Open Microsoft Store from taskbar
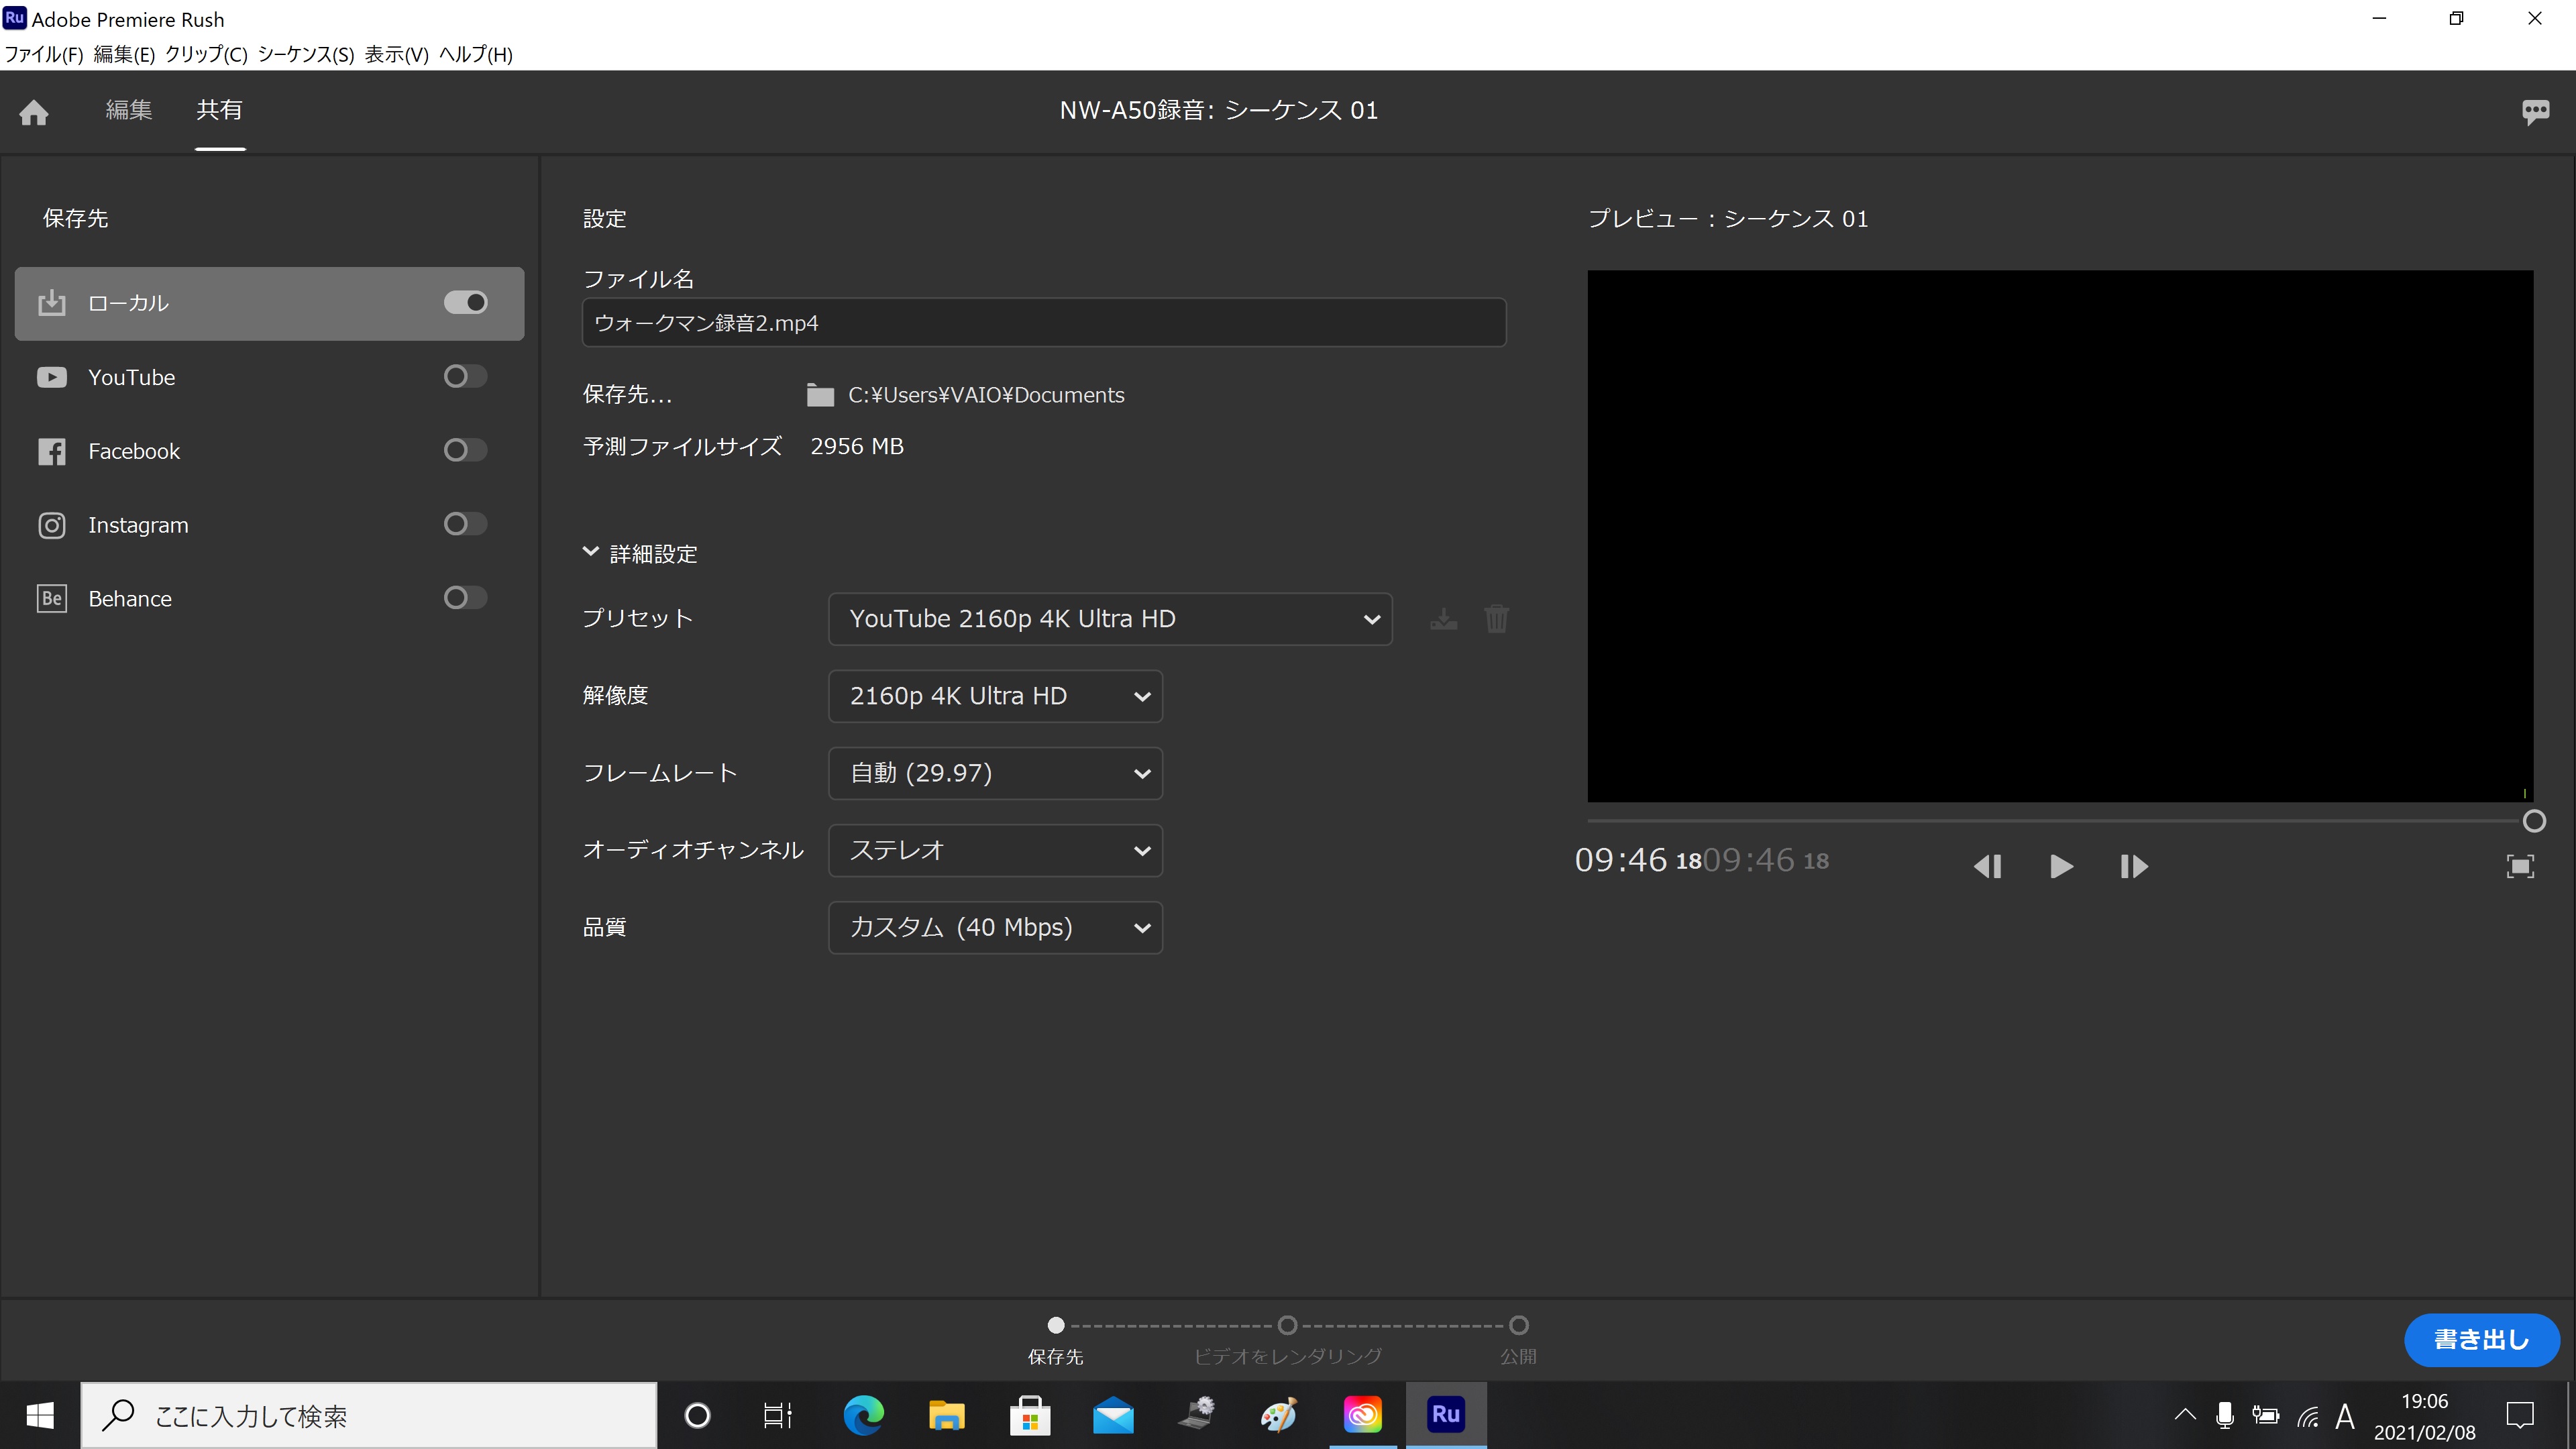The image size is (2576, 1449). pos(1029,1415)
